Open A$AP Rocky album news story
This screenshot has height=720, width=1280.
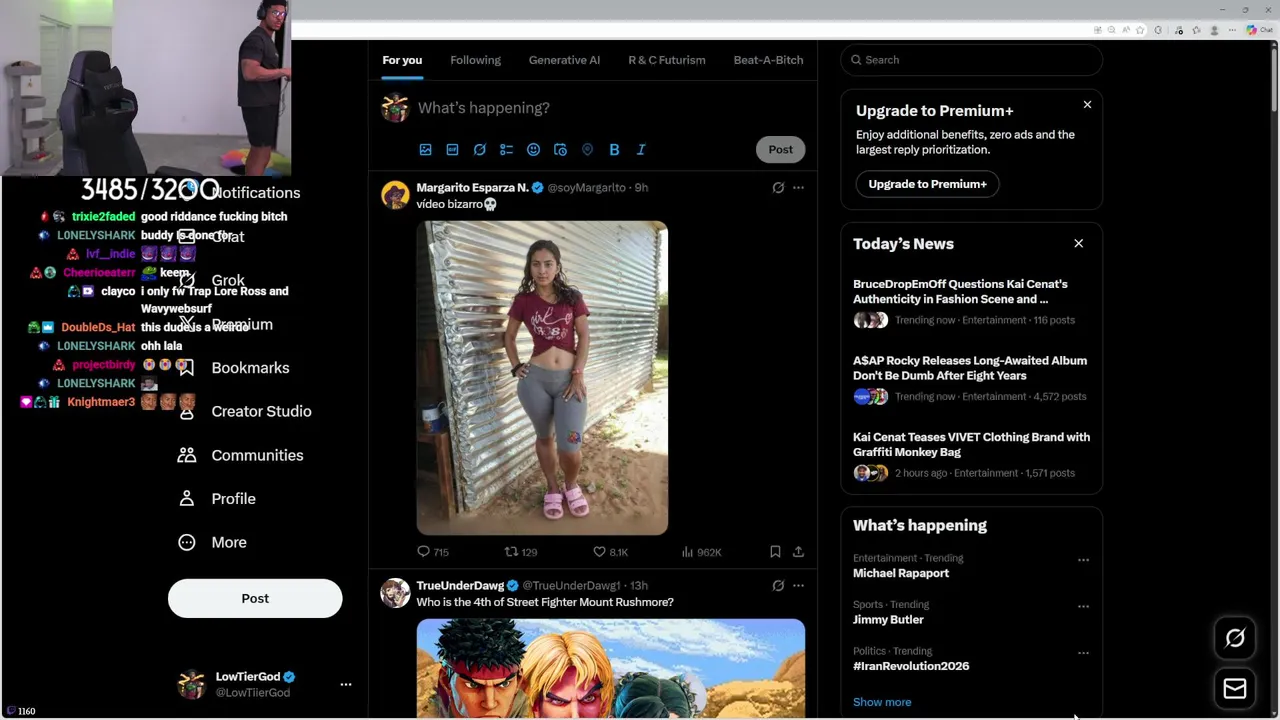[971, 379]
